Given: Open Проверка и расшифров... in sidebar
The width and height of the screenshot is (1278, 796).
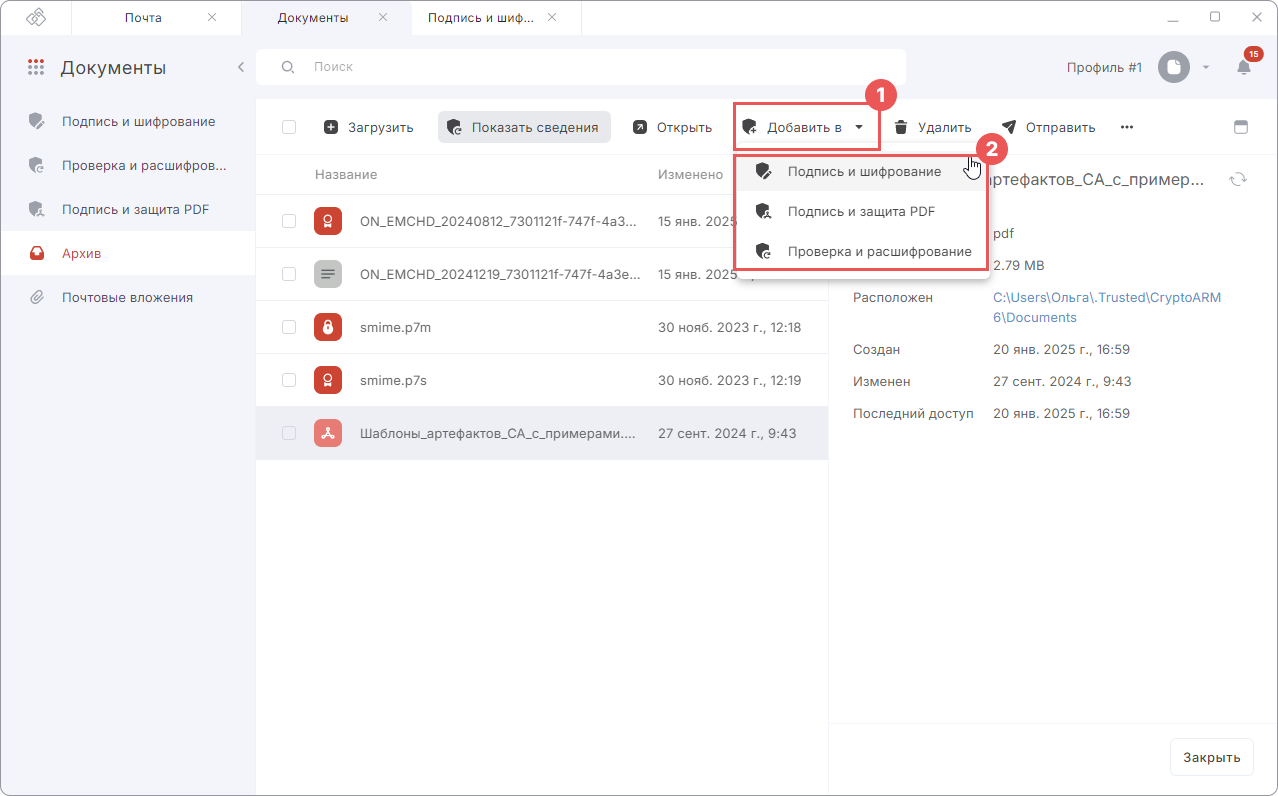Looking at the screenshot, I should coord(128,165).
